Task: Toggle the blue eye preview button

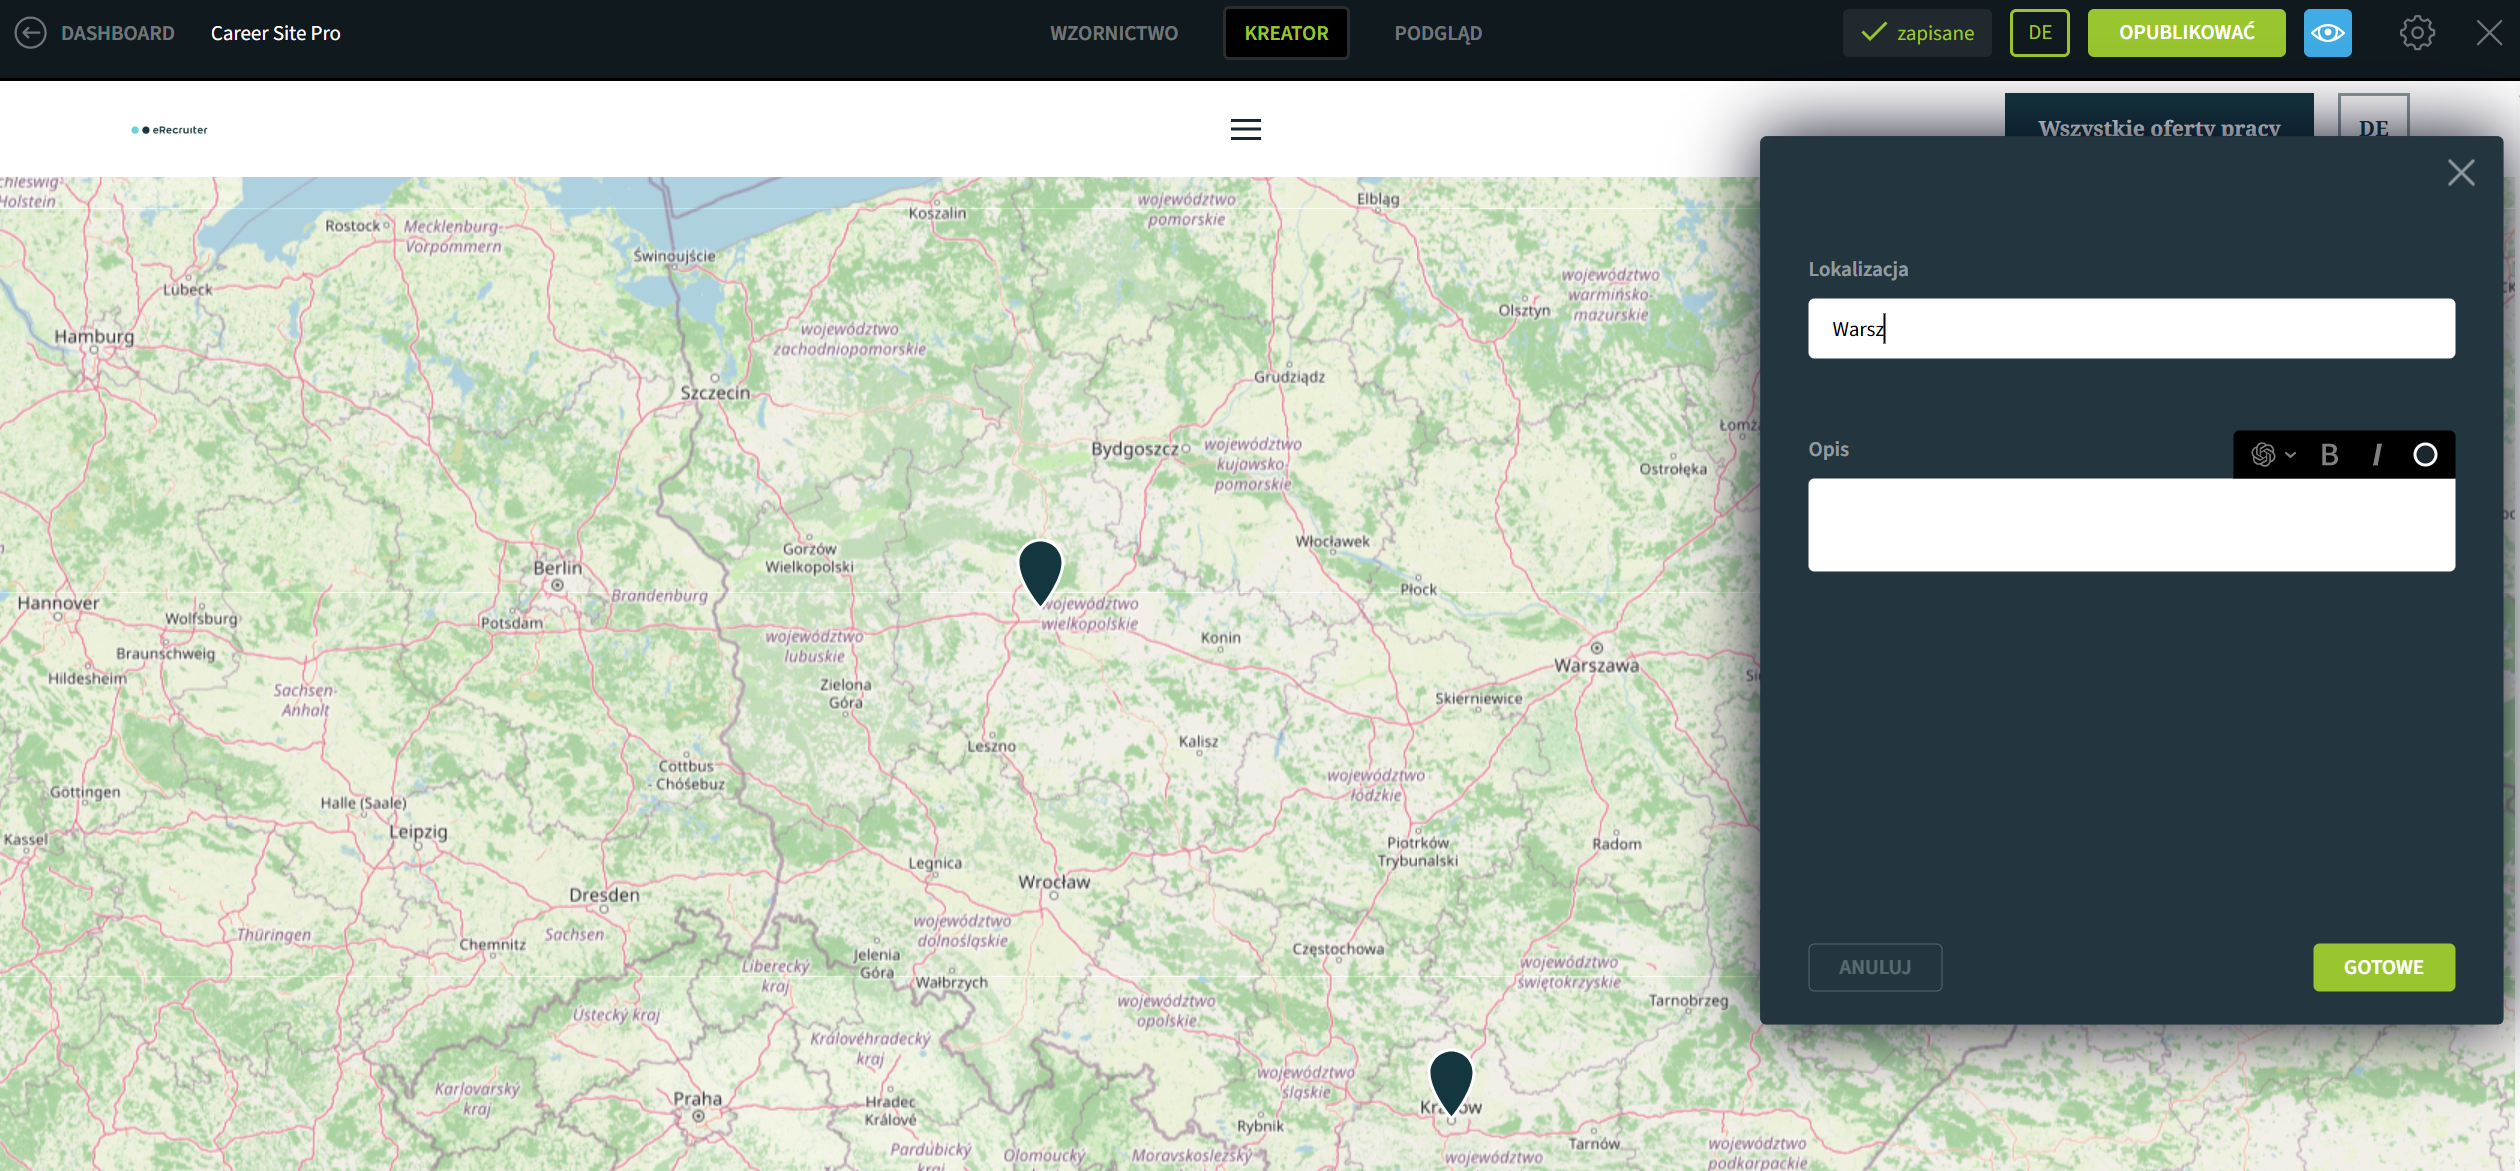Action: [2327, 33]
